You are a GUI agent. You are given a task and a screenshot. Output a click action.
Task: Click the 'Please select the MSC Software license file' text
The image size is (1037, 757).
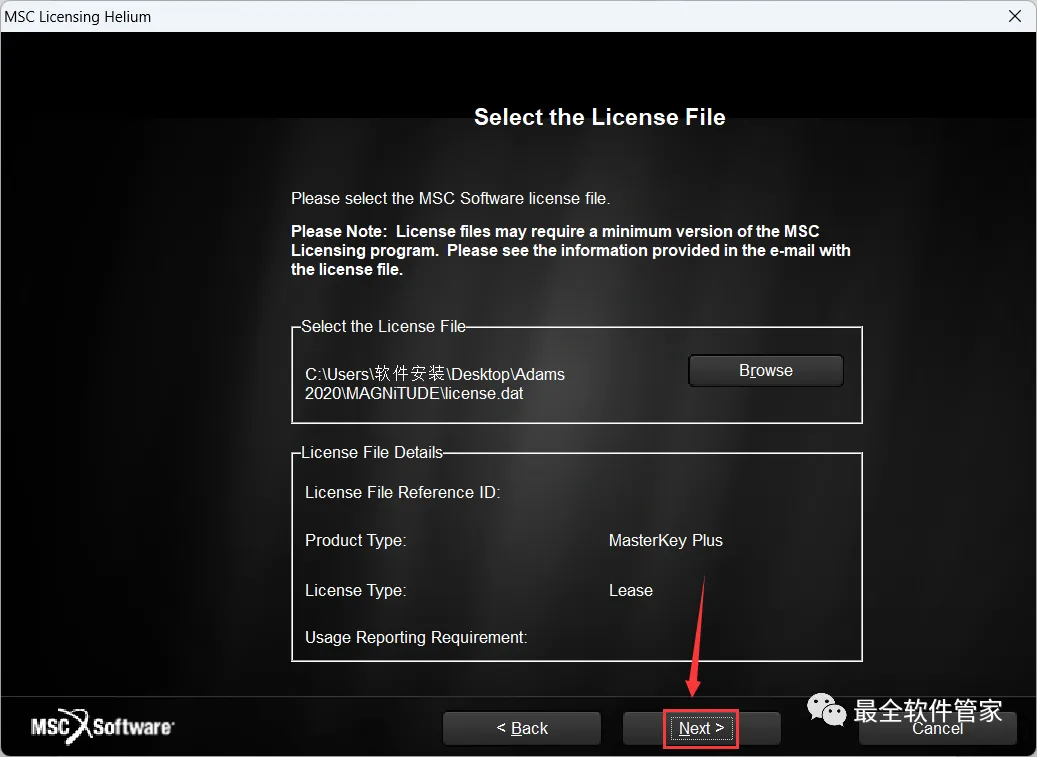tap(450, 198)
